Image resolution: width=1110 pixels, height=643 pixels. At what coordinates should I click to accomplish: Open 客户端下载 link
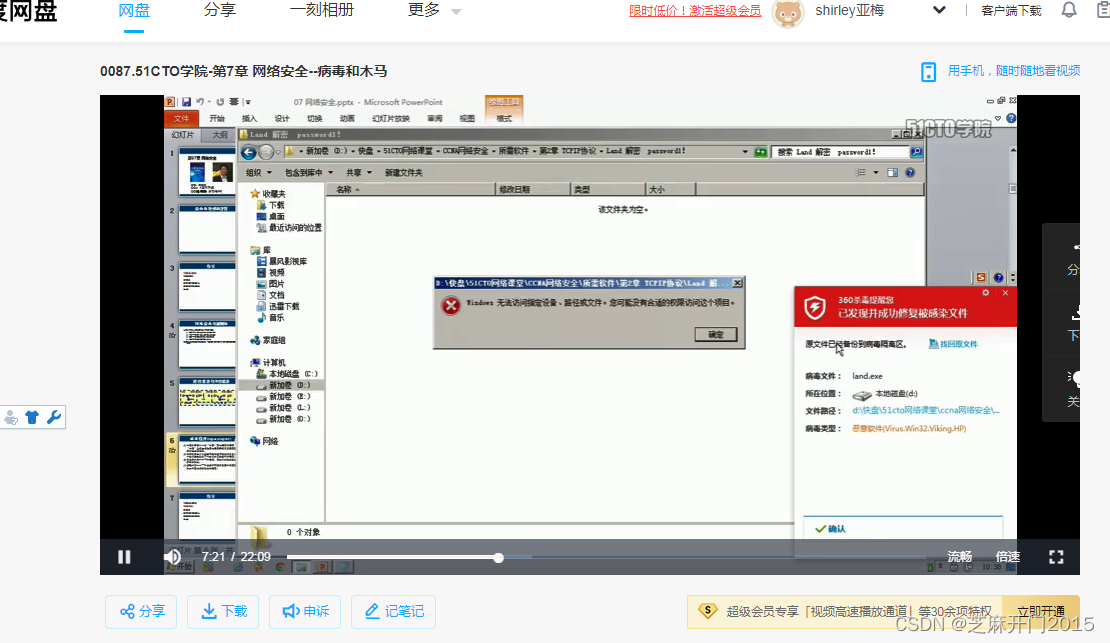[x=1011, y=11]
